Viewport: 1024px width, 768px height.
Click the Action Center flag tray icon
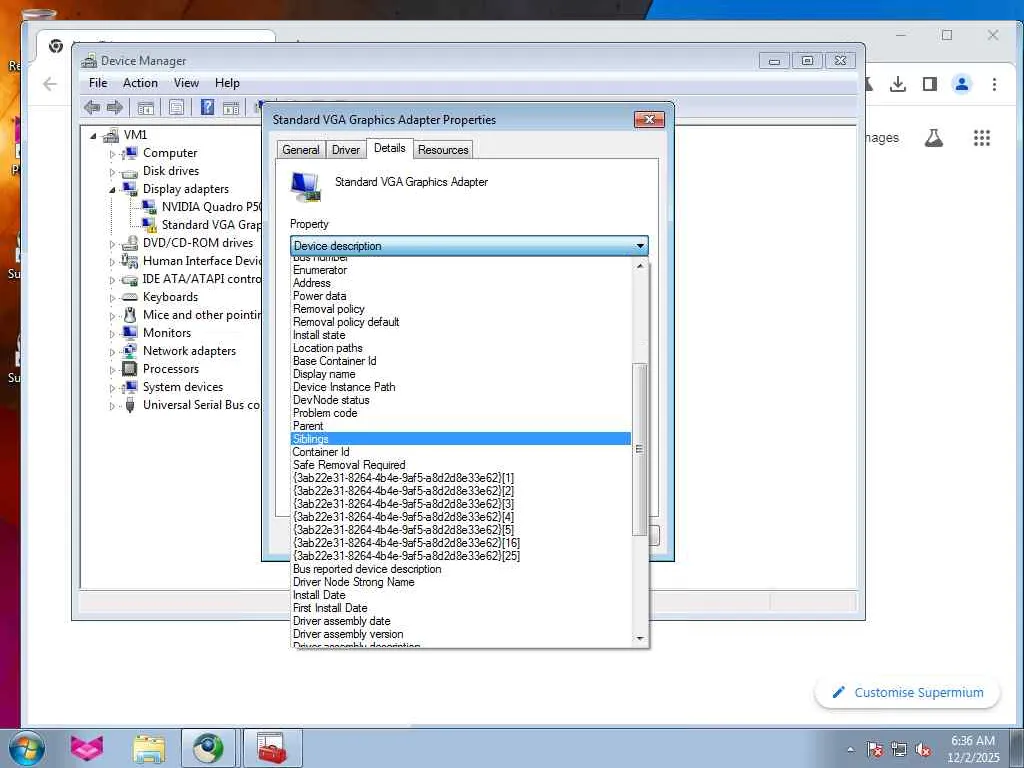click(875, 750)
